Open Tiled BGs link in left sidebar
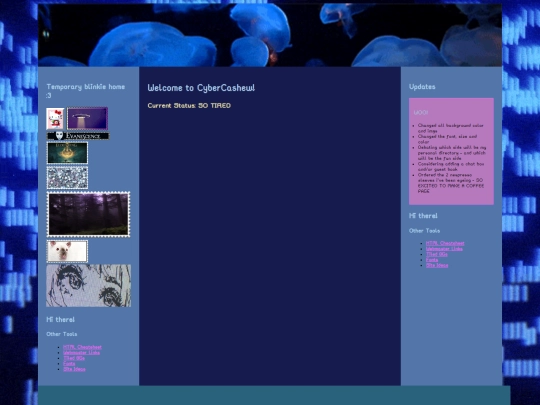 [74, 358]
